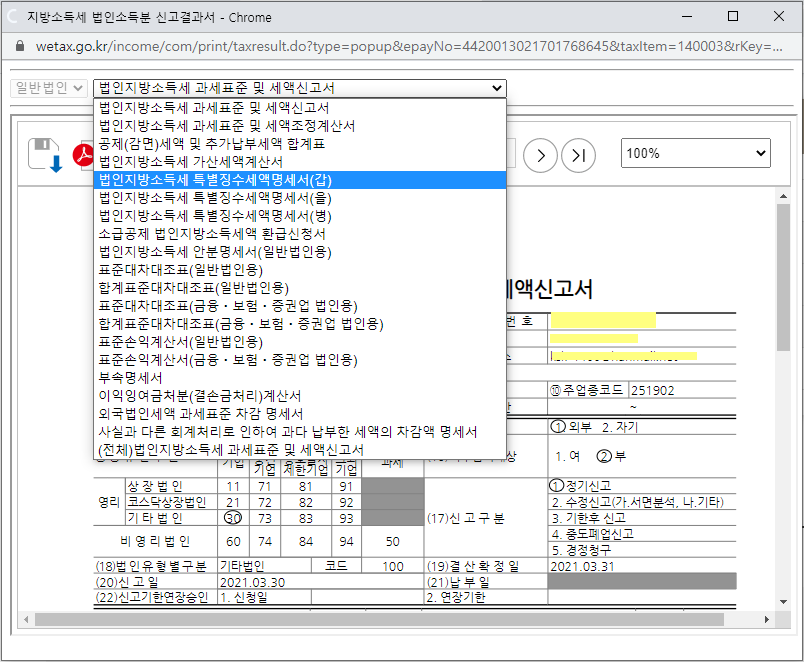Click the lock icon in address bar
The image size is (804, 662).
tap(18, 47)
